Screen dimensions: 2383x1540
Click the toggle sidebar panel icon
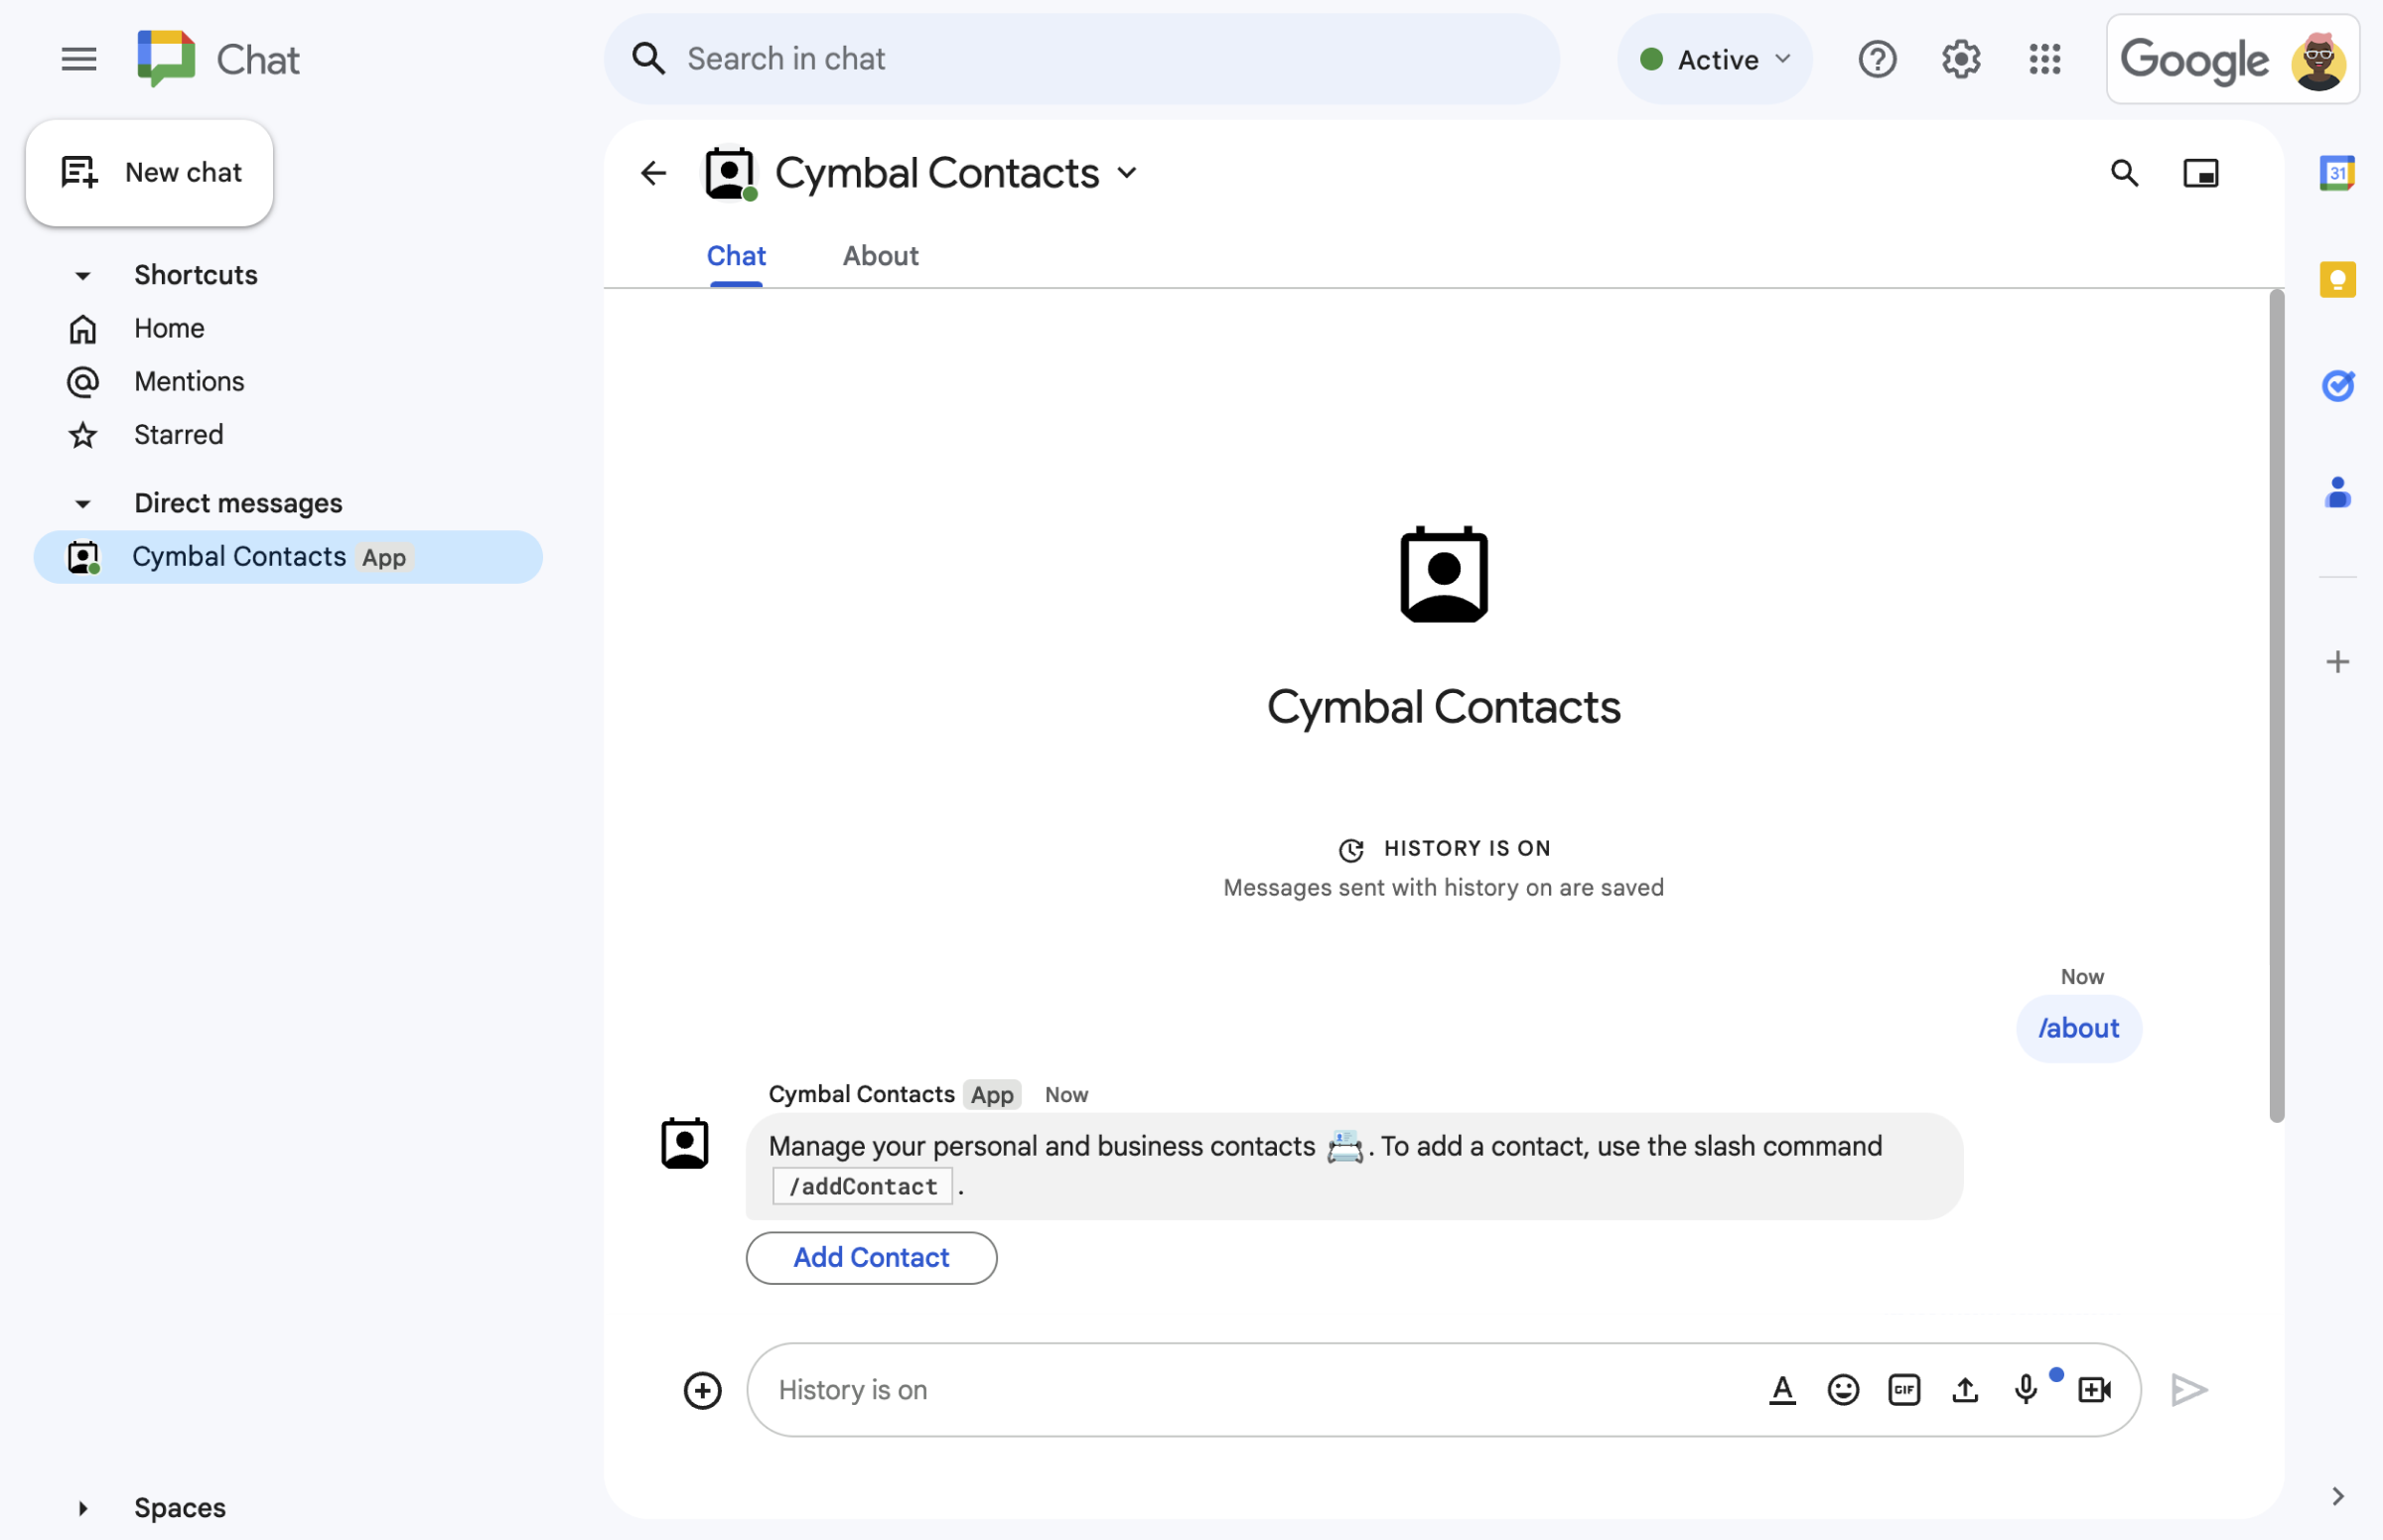[x=2199, y=172]
